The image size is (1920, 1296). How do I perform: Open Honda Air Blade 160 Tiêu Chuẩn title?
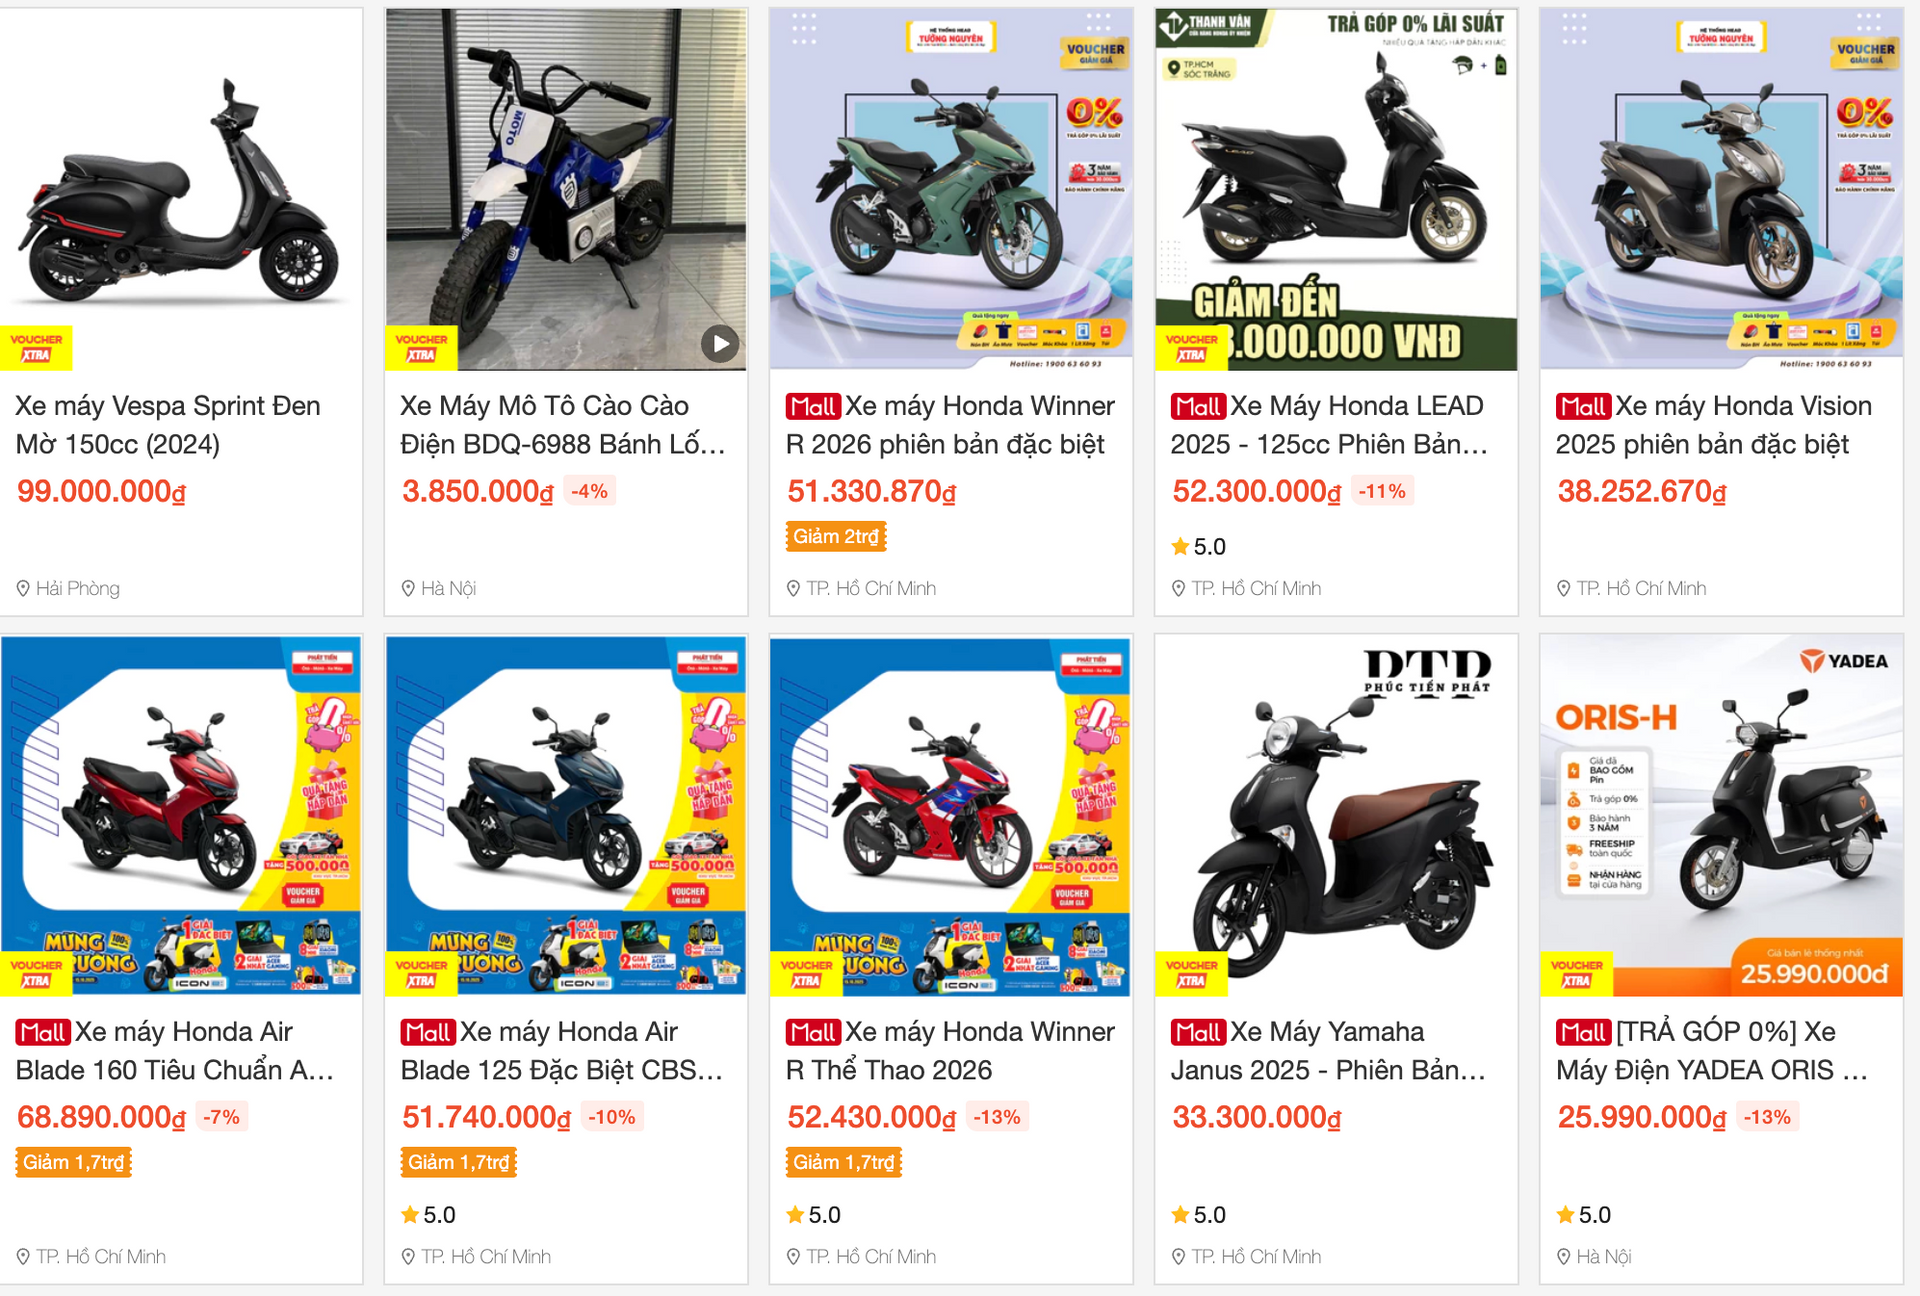point(175,1051)
